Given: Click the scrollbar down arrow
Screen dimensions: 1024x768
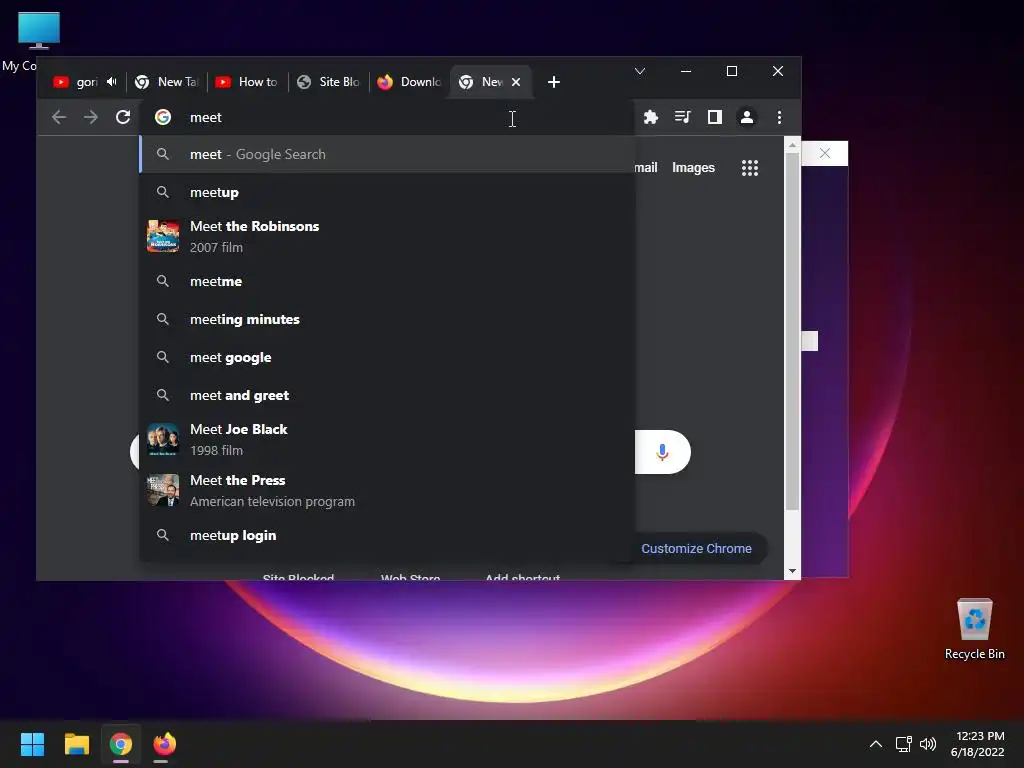Looking at the screenshot, I should (792, 571).
